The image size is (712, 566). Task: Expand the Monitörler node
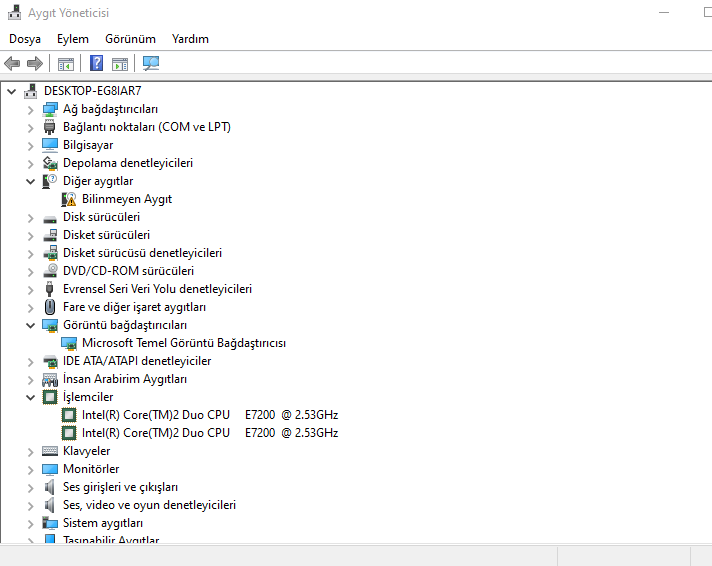coord(30,470)
